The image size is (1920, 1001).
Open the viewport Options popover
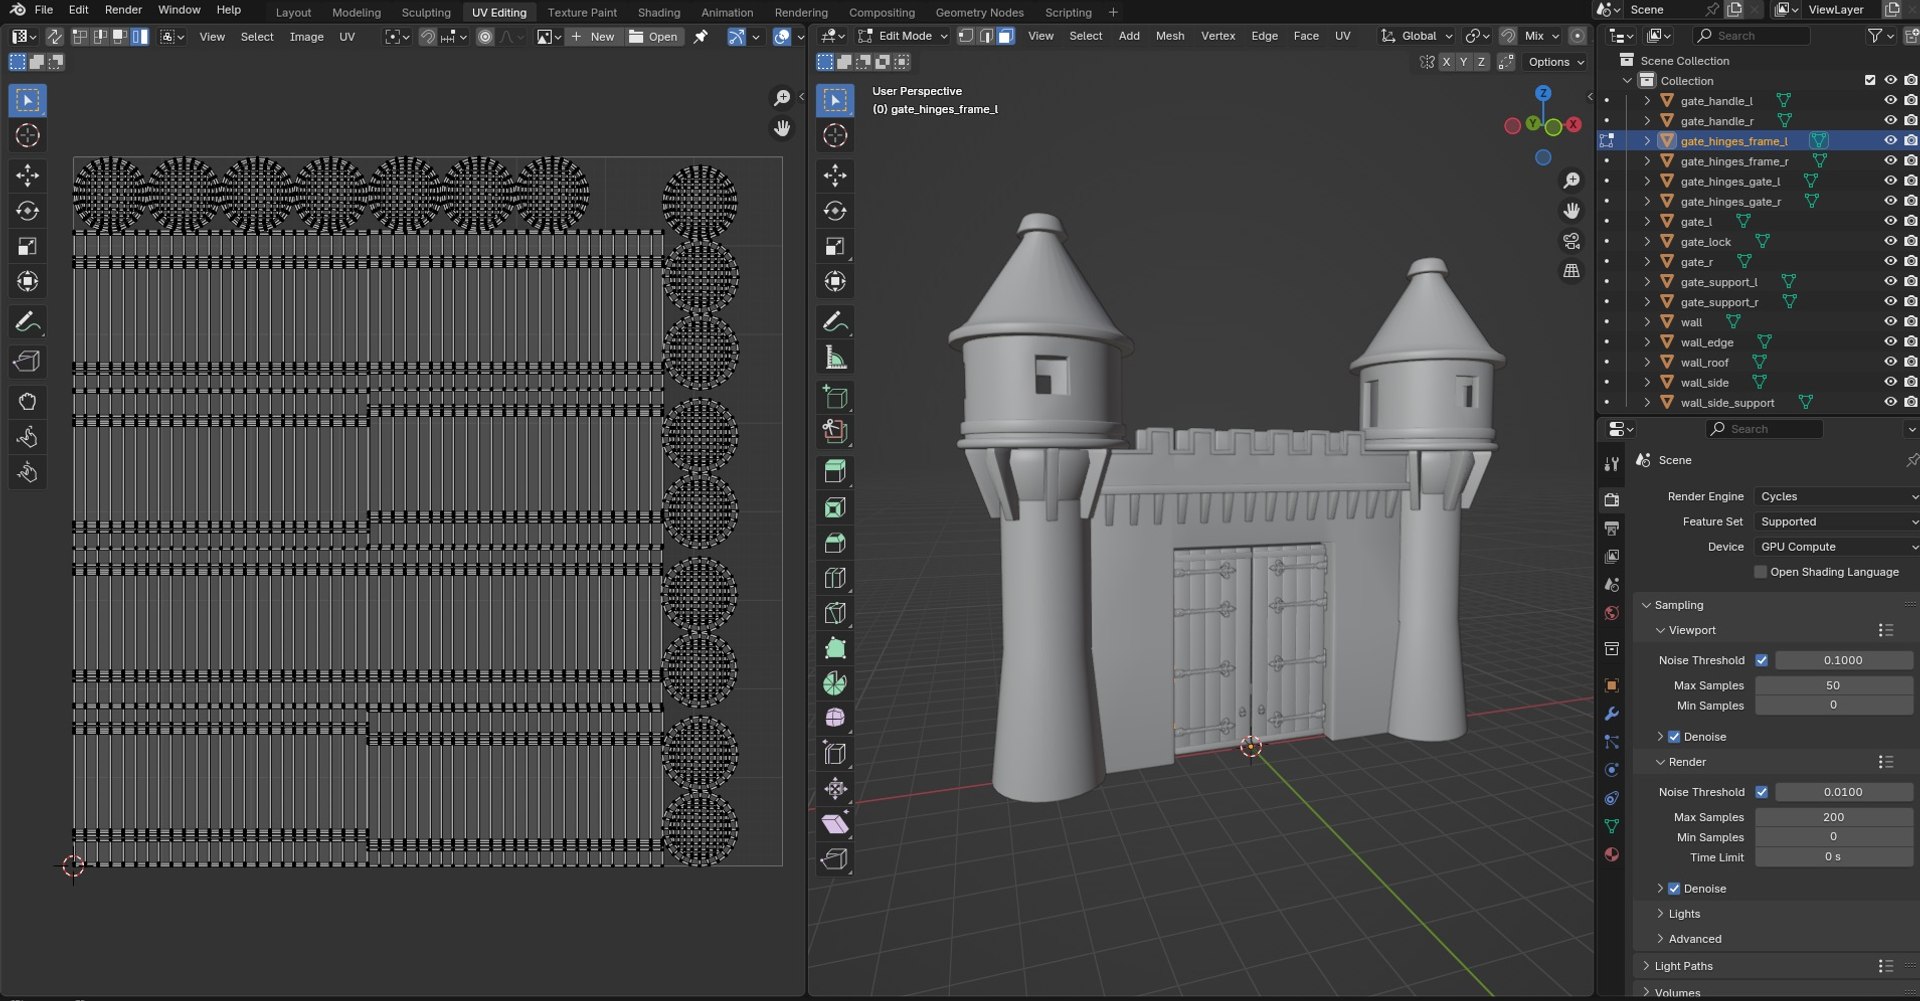coord(1556,62)
